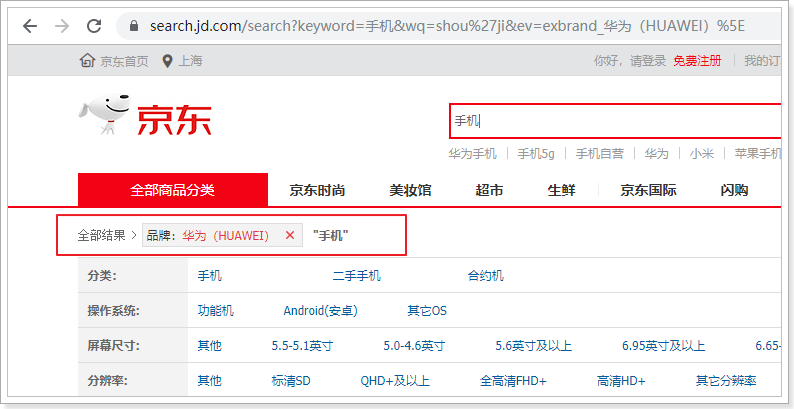Select the 京东时尚 navigation tab
The image size is (794, 409).
coord(317,190)
